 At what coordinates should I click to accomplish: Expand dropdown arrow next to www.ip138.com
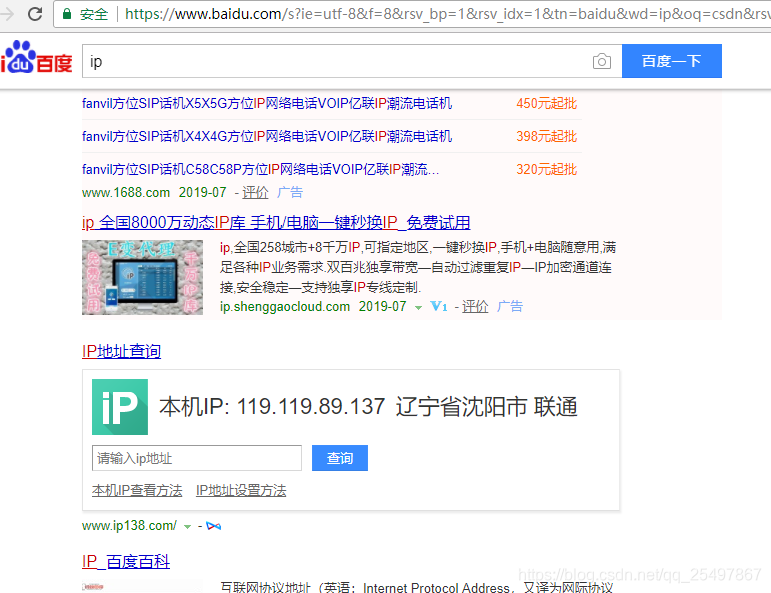tap(187, 527)
